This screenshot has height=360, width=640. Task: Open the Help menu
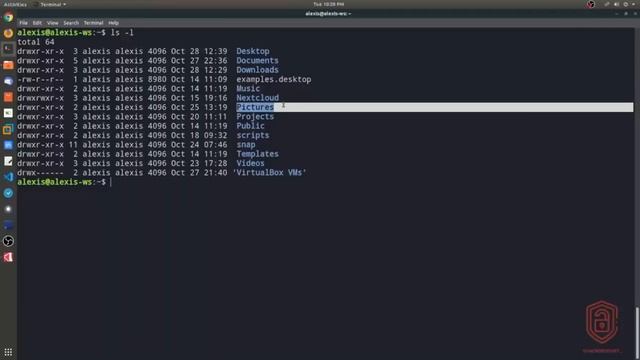(113, 23)
